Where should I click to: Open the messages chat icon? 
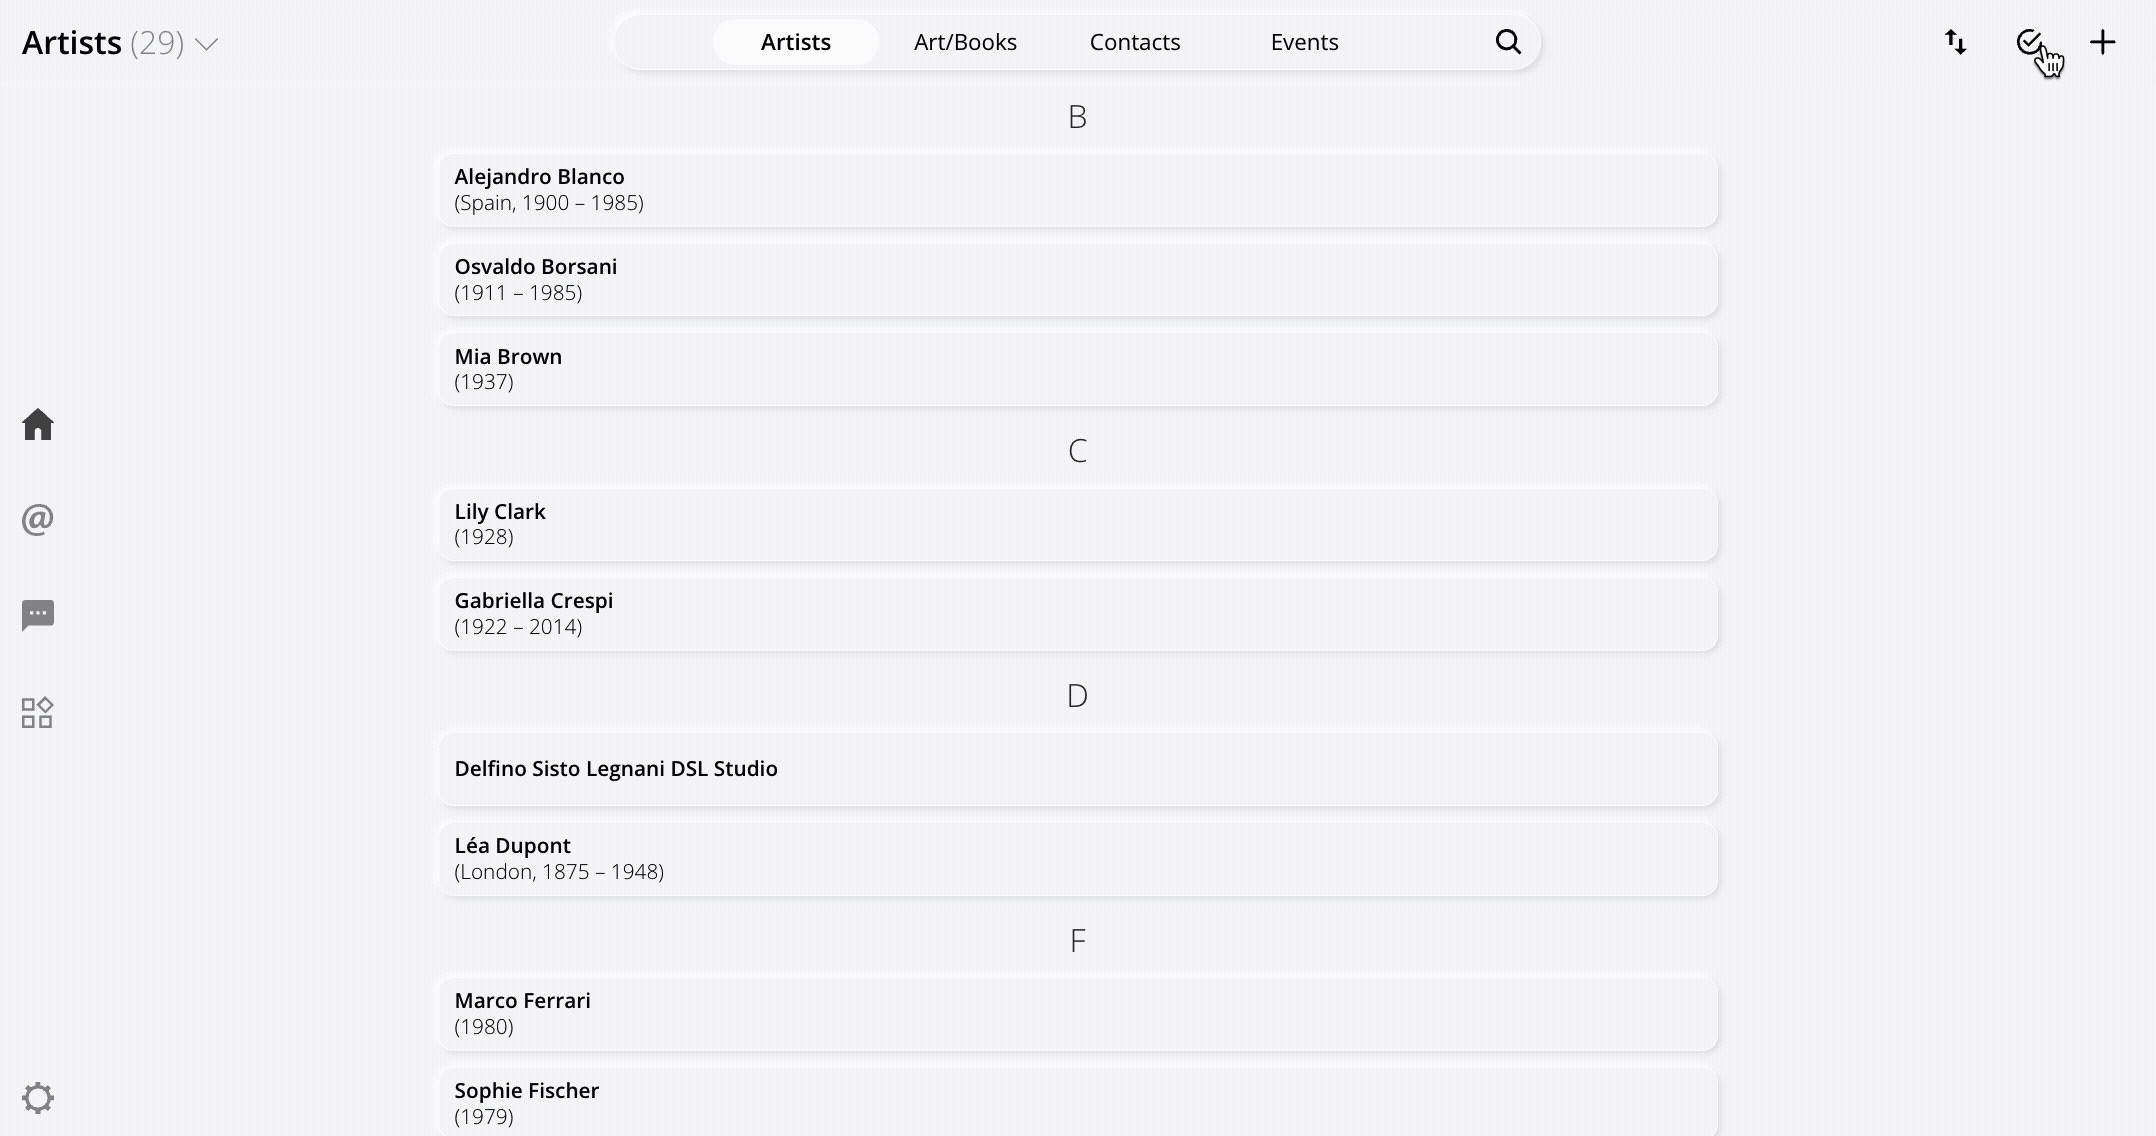pyautogui.click(x=37, y=614)
